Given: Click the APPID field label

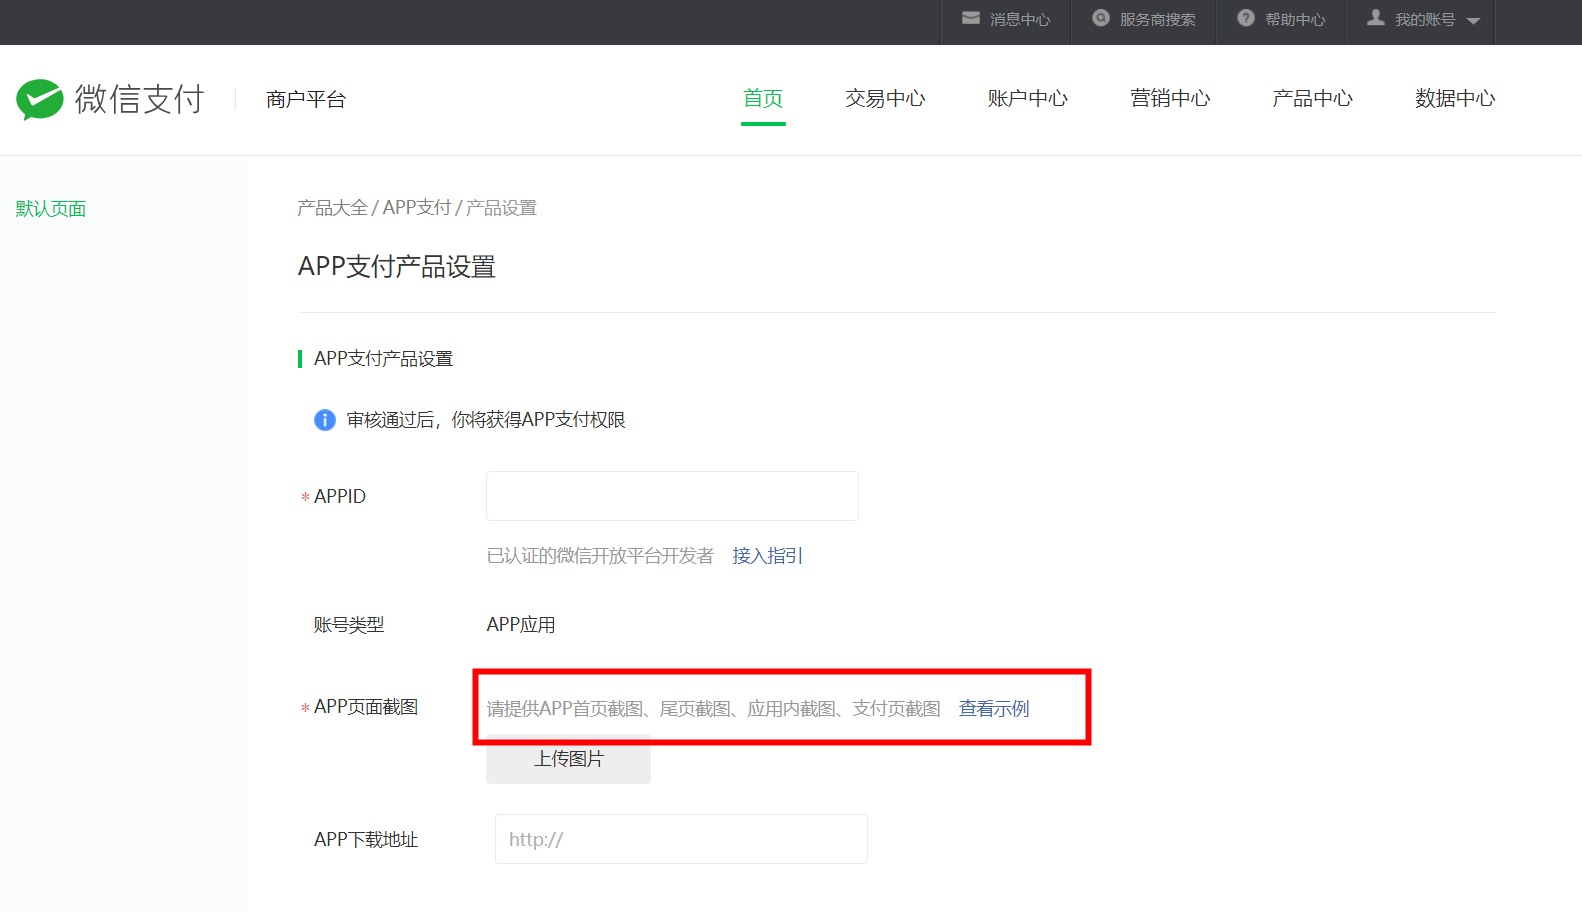Looking at the screenshot, I should (x=340, y=496).
